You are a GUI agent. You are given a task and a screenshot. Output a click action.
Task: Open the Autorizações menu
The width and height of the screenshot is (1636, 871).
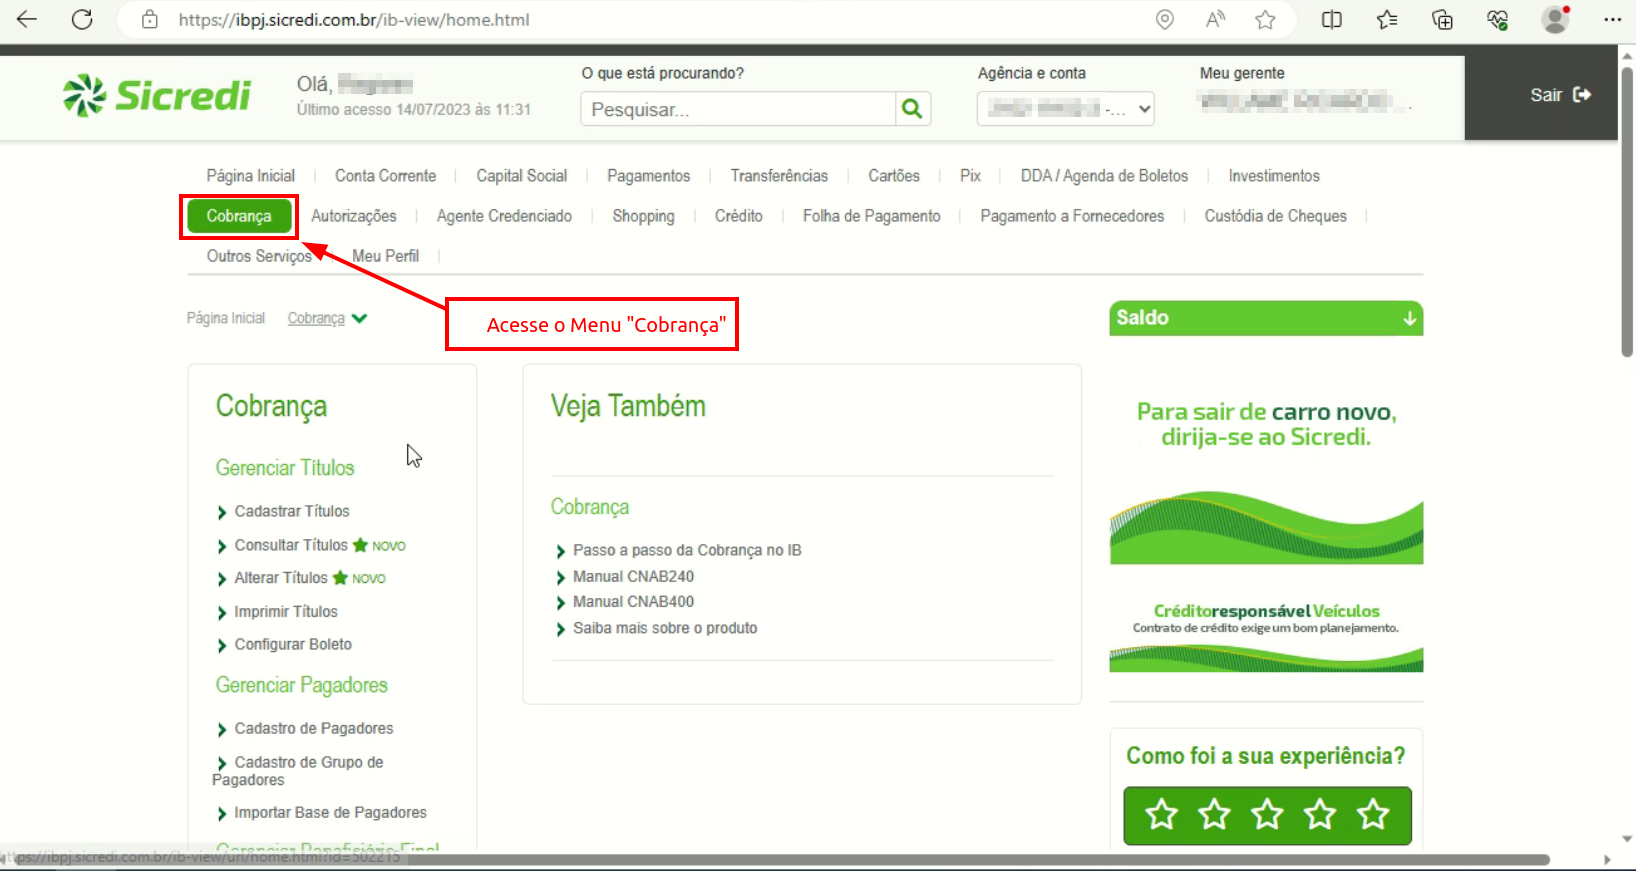click(x=353, y=216)
